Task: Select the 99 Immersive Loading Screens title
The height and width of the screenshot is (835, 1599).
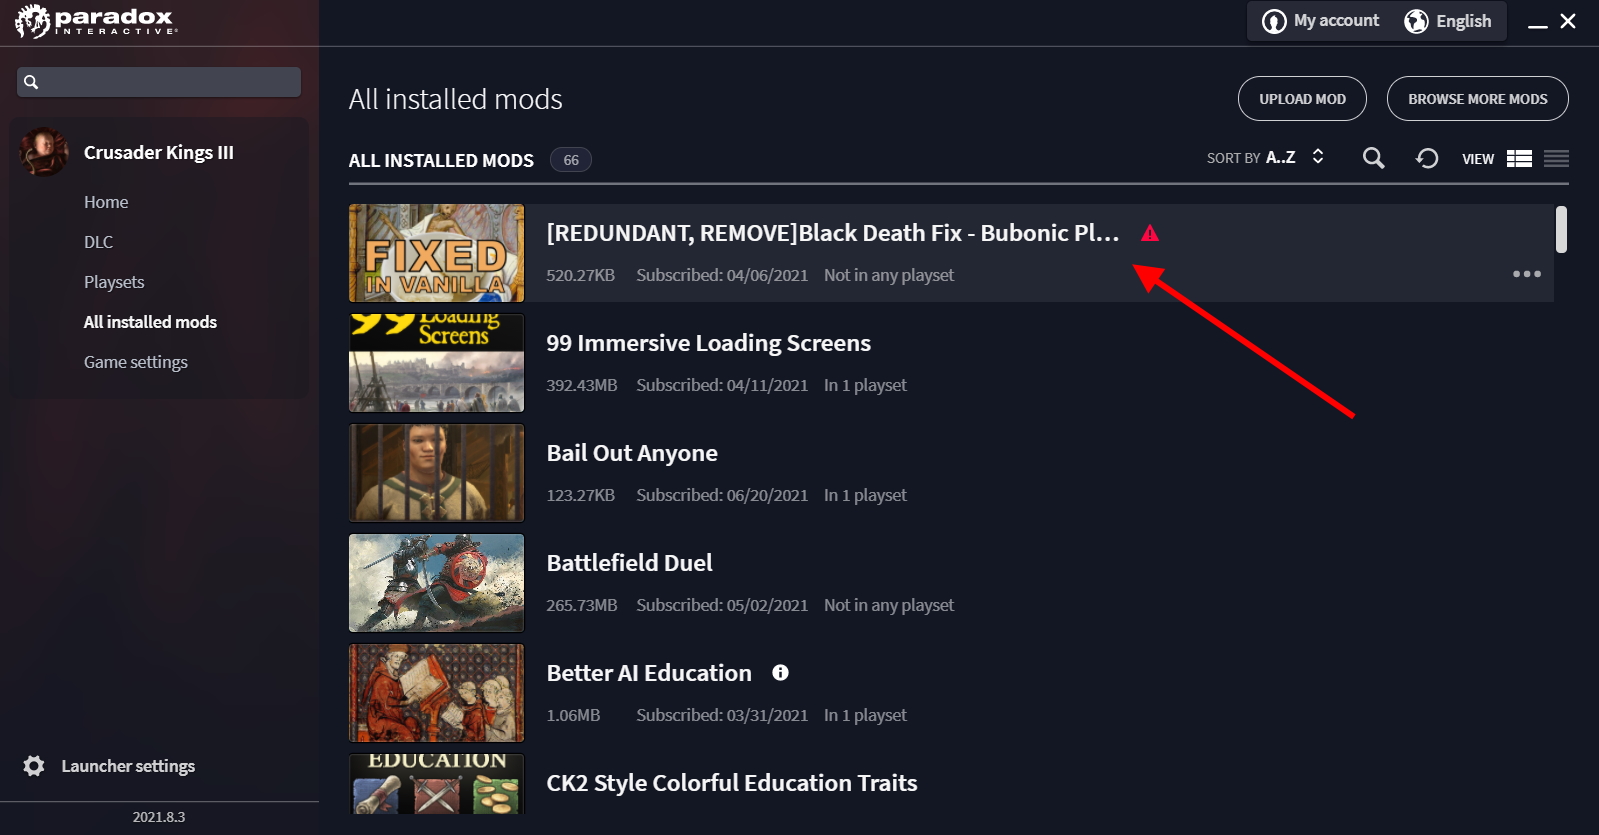Action: pos(708,343)
